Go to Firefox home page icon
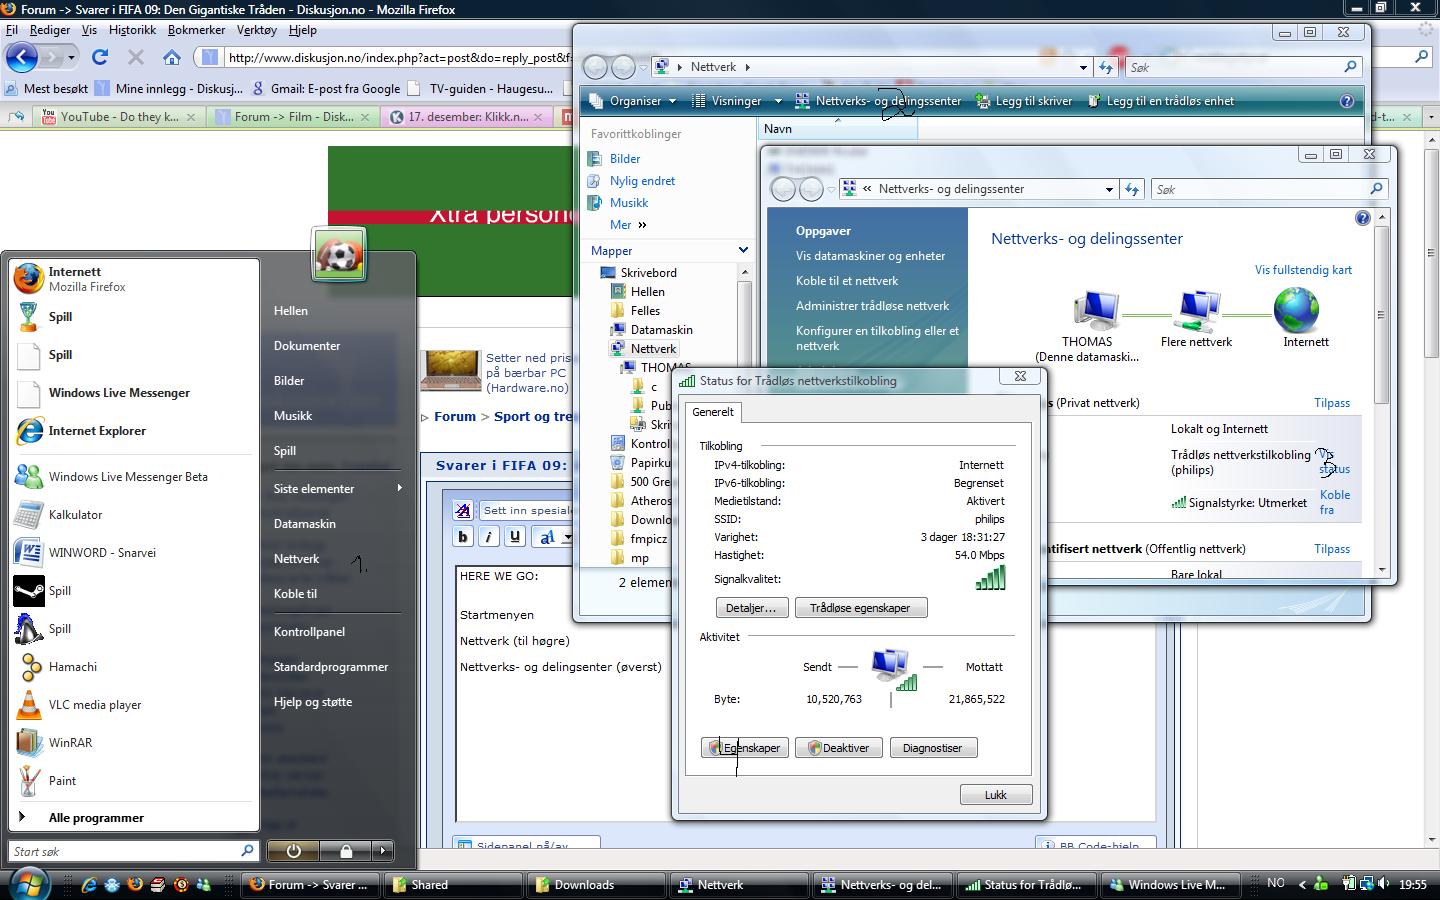The height and width of the screenshot is (900, 1440). coord(172,57)
